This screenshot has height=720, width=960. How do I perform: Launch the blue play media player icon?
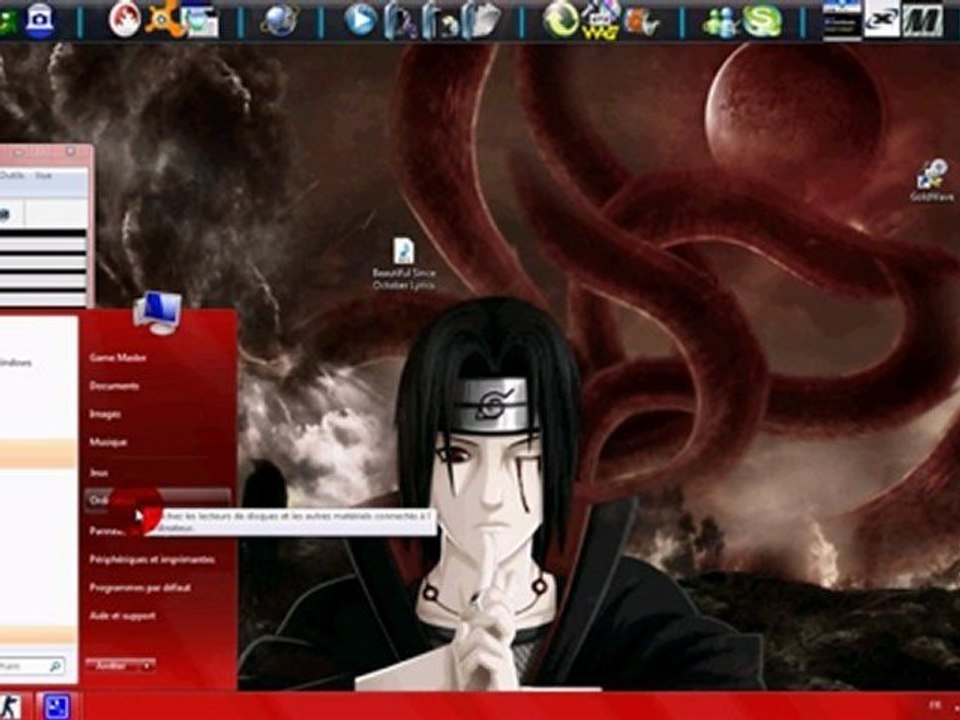point(360,20)
